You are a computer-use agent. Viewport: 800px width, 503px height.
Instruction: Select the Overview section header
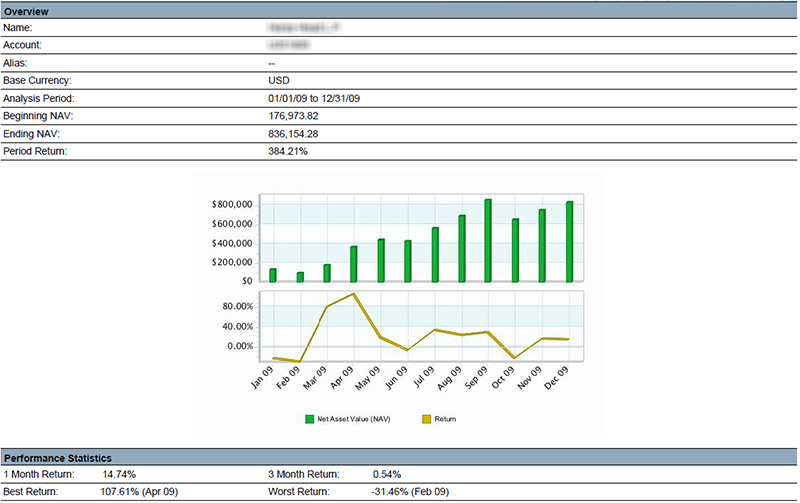[399, 11]
